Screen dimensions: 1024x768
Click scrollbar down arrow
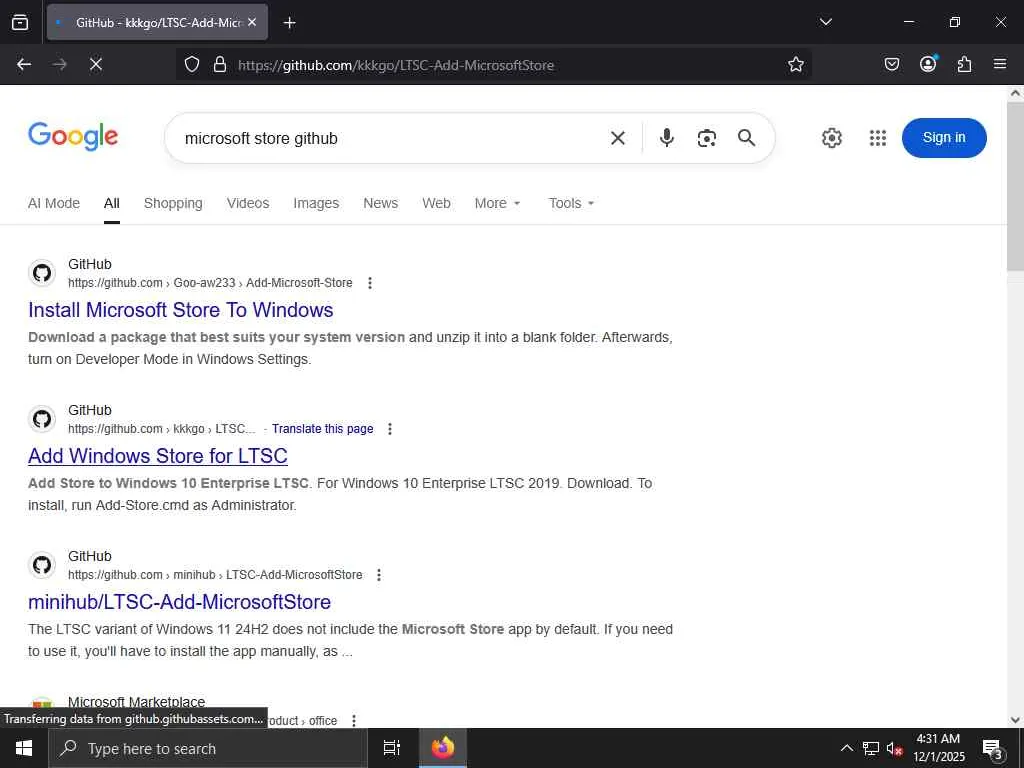pos(1015,720)
